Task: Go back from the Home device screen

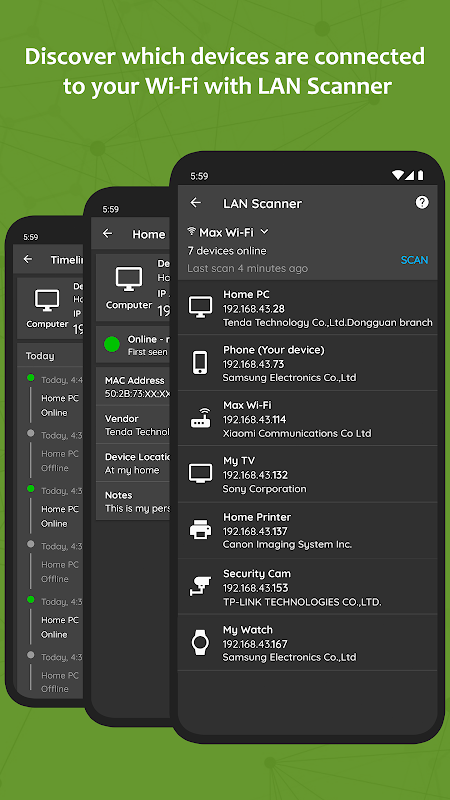Action: point(107,233)
